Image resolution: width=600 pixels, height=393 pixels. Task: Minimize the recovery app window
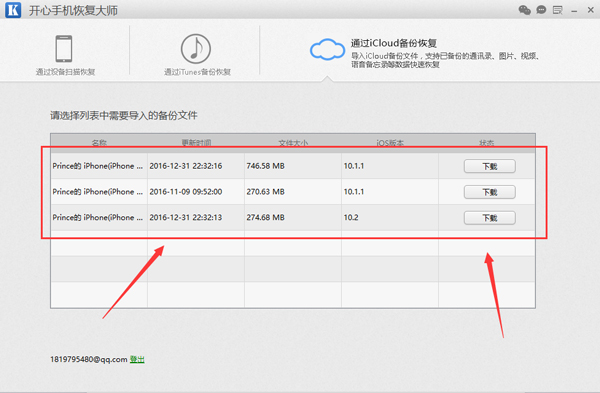coord(574,11)
